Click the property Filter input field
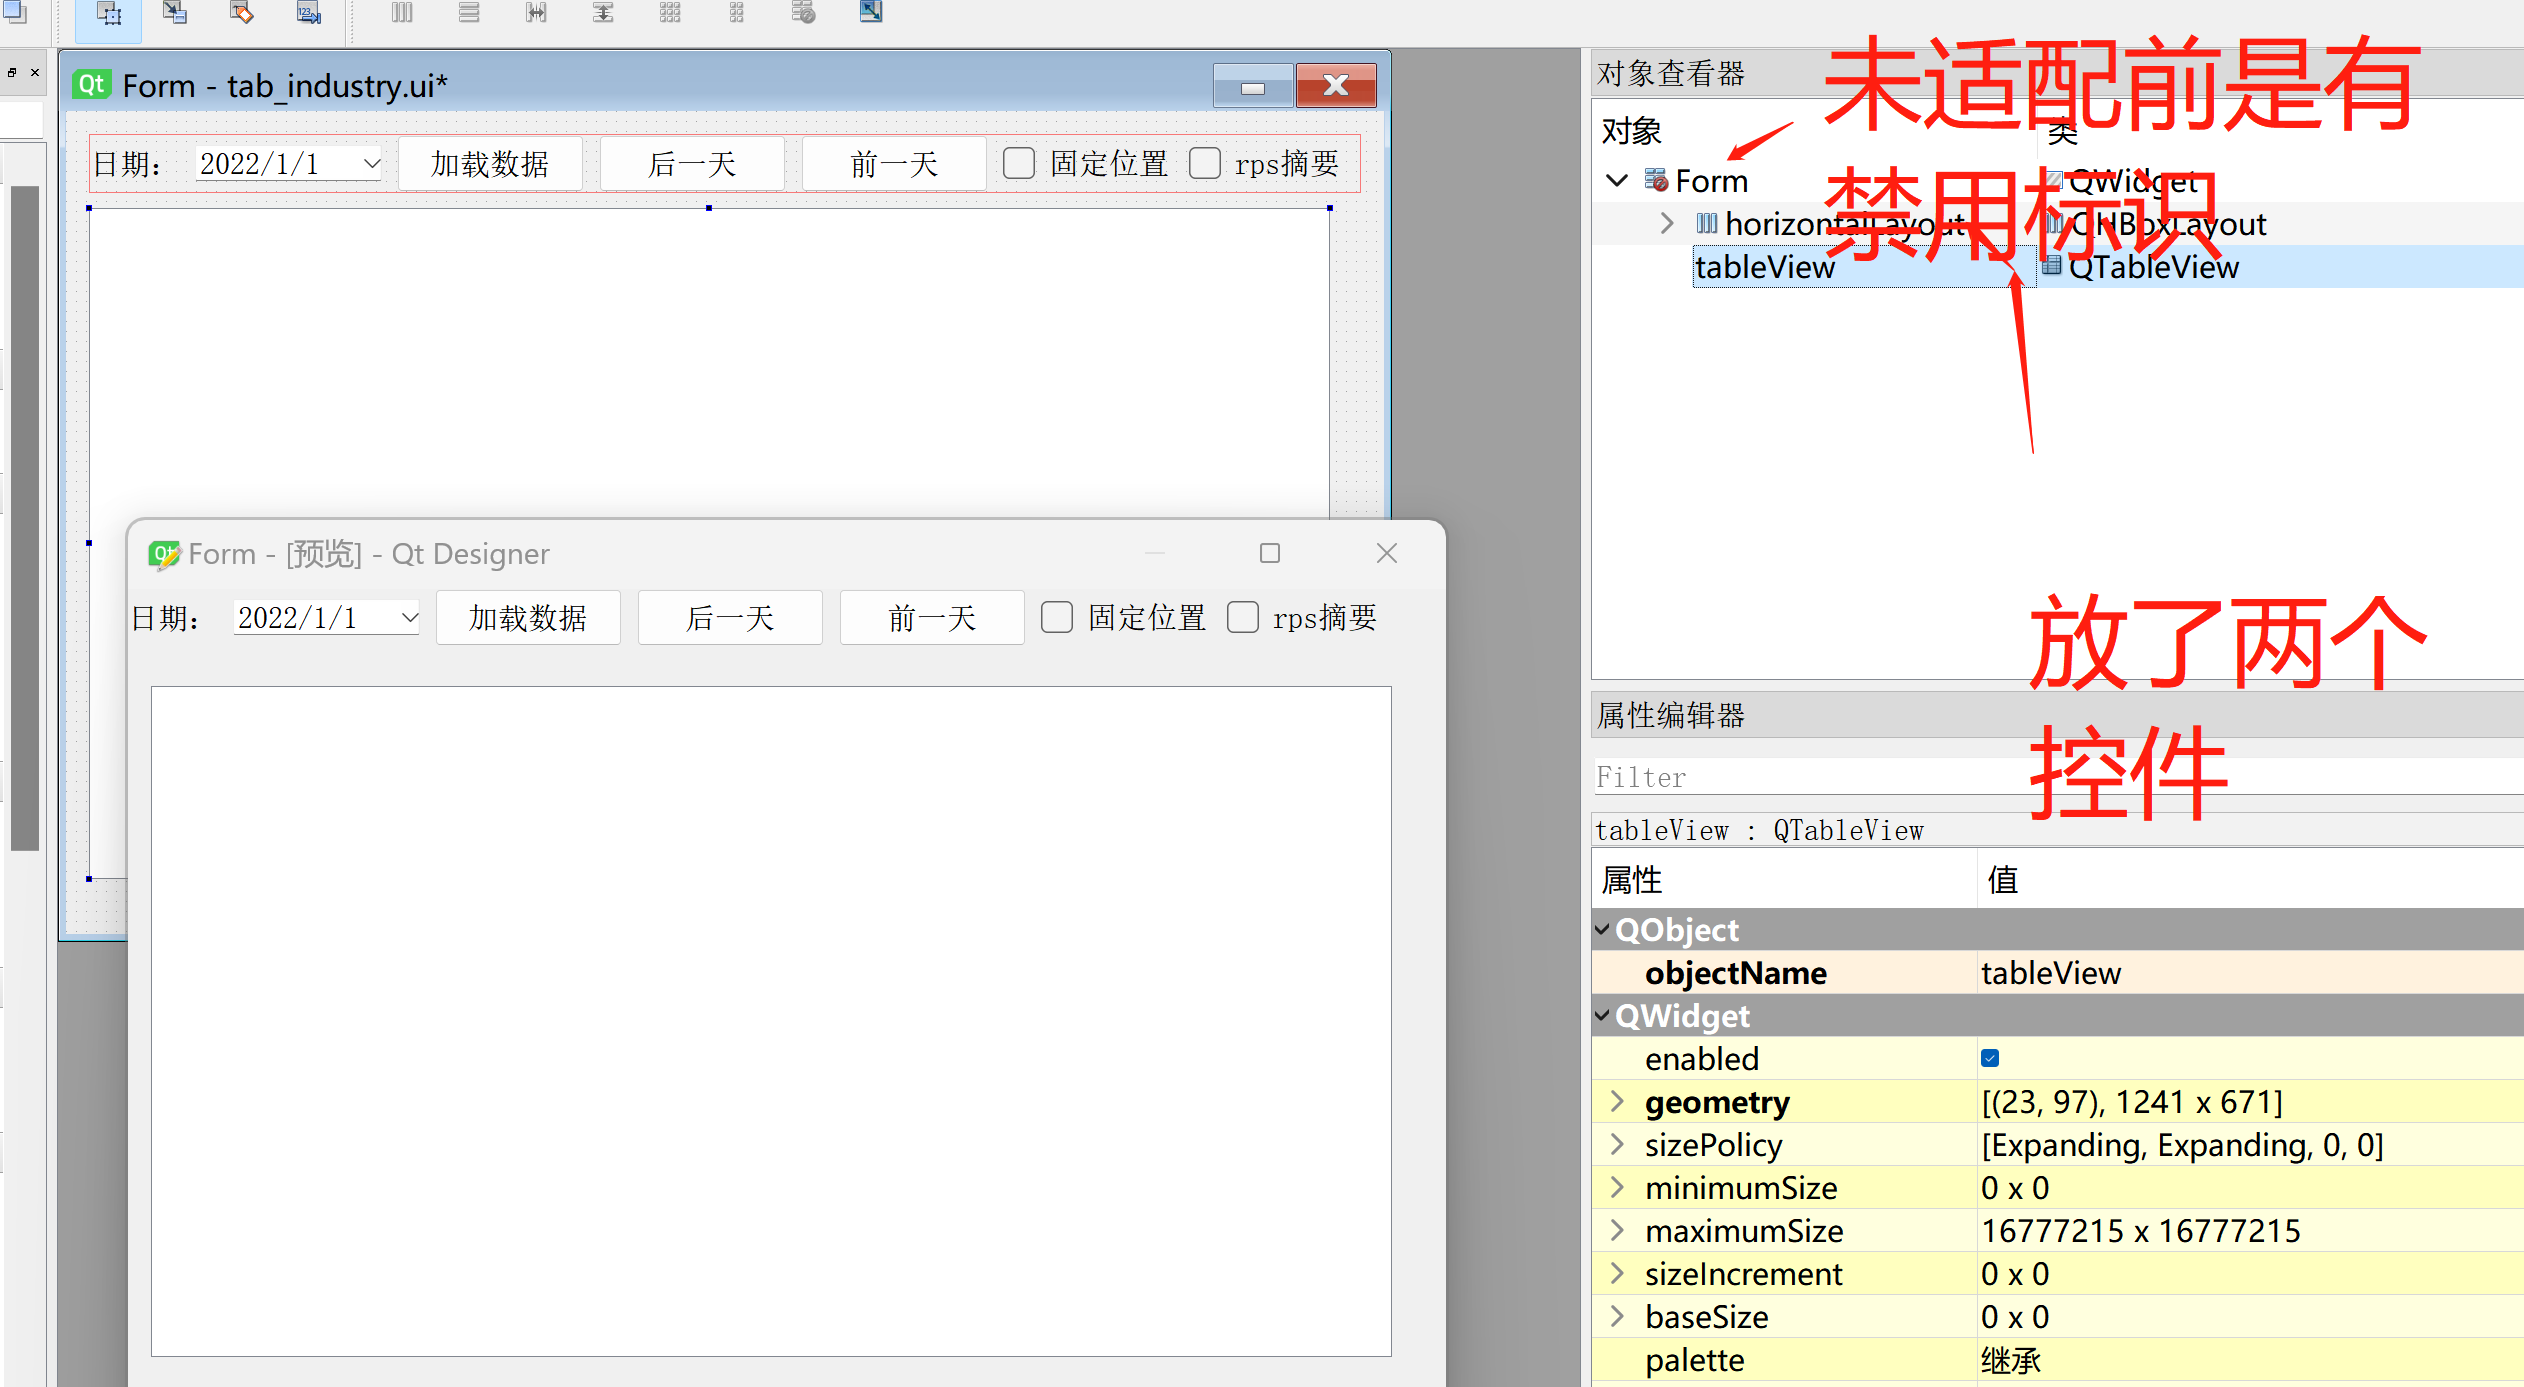Image resolution: width=2524 pixels, height=1387 pixels. click(x=1800, y=777)
